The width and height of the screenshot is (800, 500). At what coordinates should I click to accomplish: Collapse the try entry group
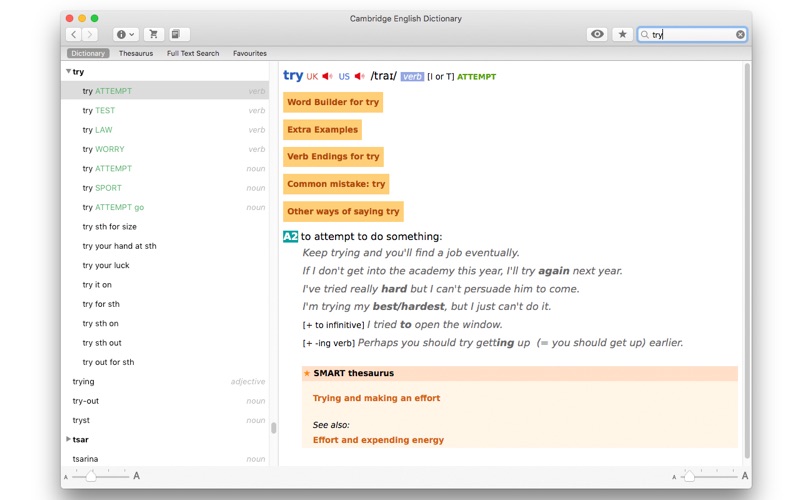(x=68, y=71)
